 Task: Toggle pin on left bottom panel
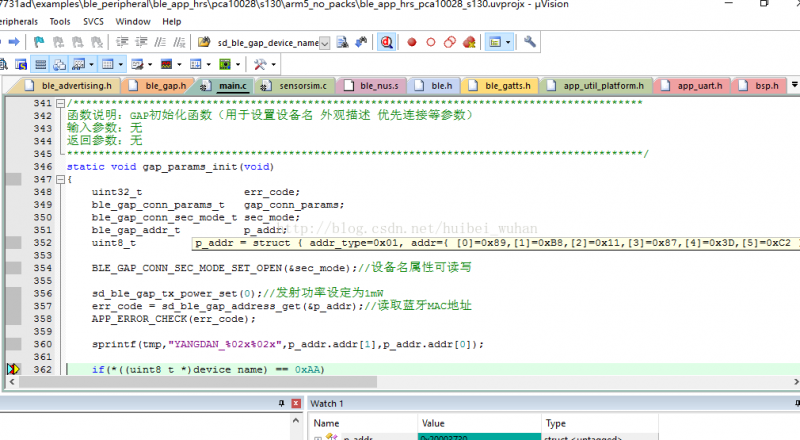[x=280, y=403]
